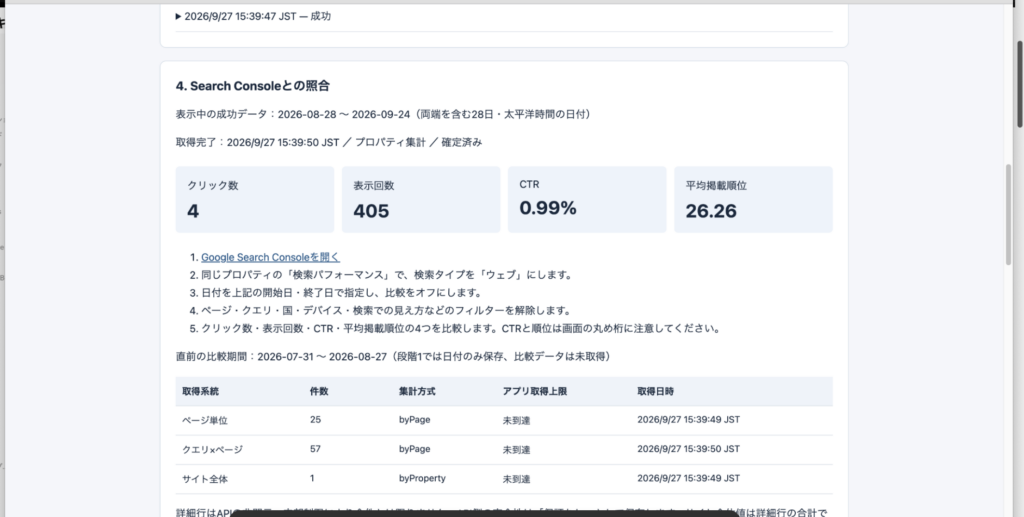1024x517 pixels.
Task: Click the count 57 in クエリ×ページ row
Action: [x=315, y=449]
